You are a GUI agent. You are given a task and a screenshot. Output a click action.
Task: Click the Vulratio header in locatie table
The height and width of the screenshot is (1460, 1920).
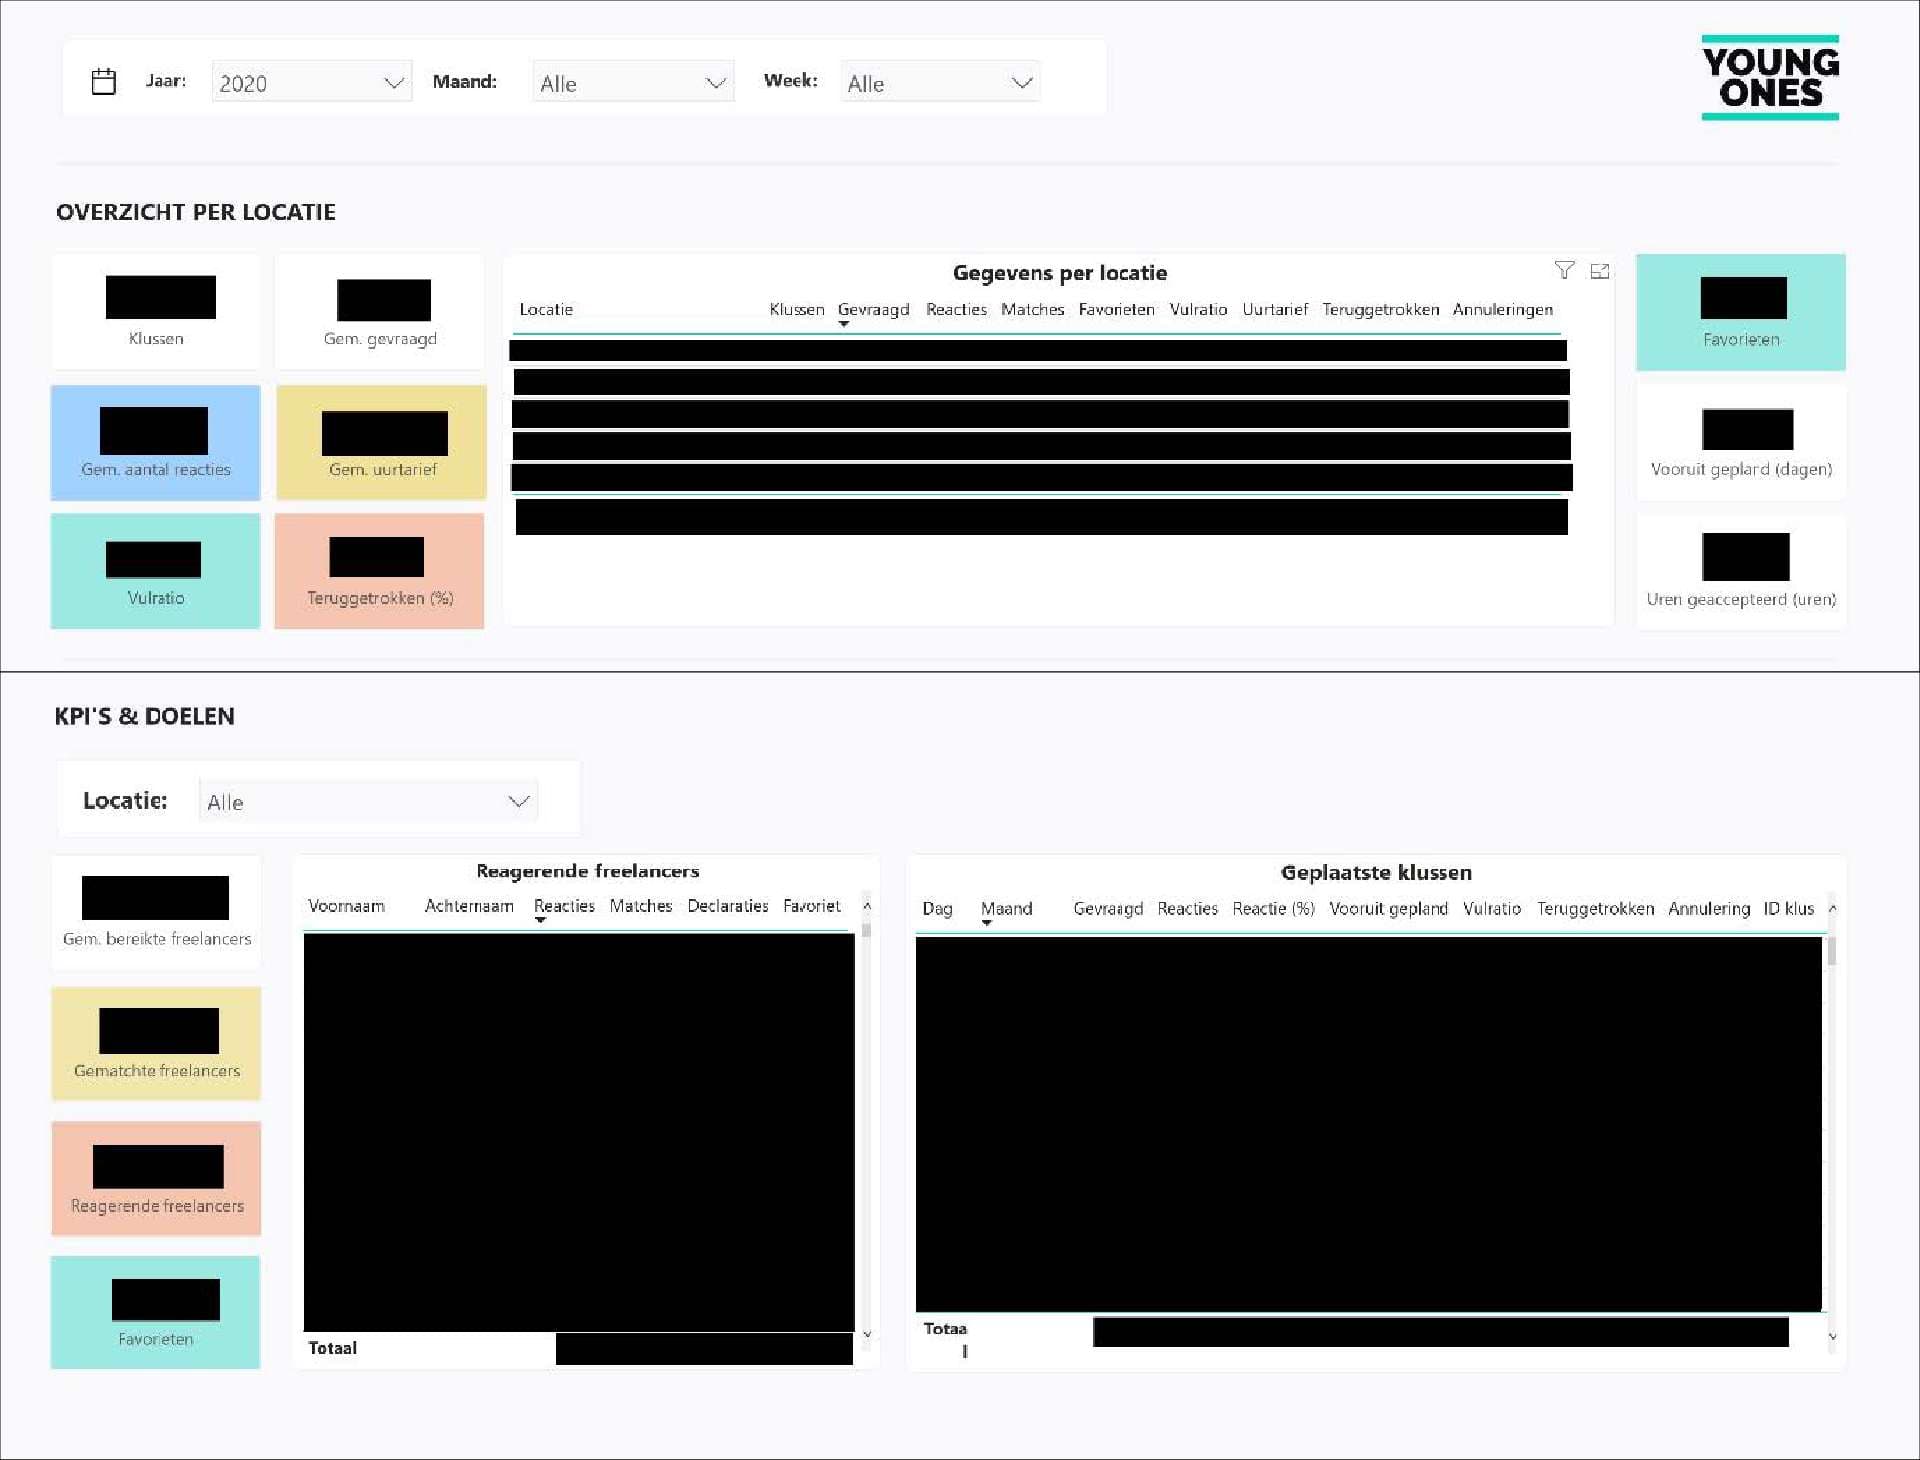click(x=1198, y=309)
